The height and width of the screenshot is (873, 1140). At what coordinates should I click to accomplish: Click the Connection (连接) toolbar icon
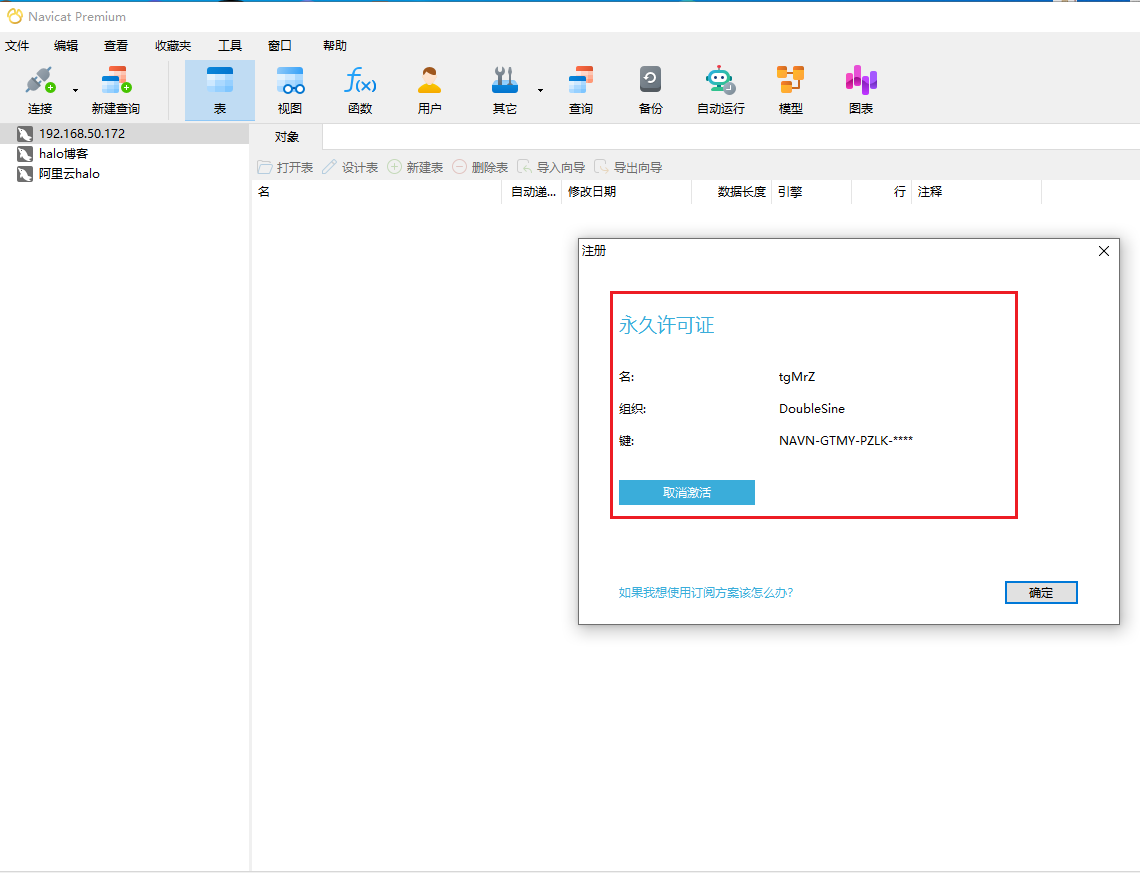click(x=40, y=90)
